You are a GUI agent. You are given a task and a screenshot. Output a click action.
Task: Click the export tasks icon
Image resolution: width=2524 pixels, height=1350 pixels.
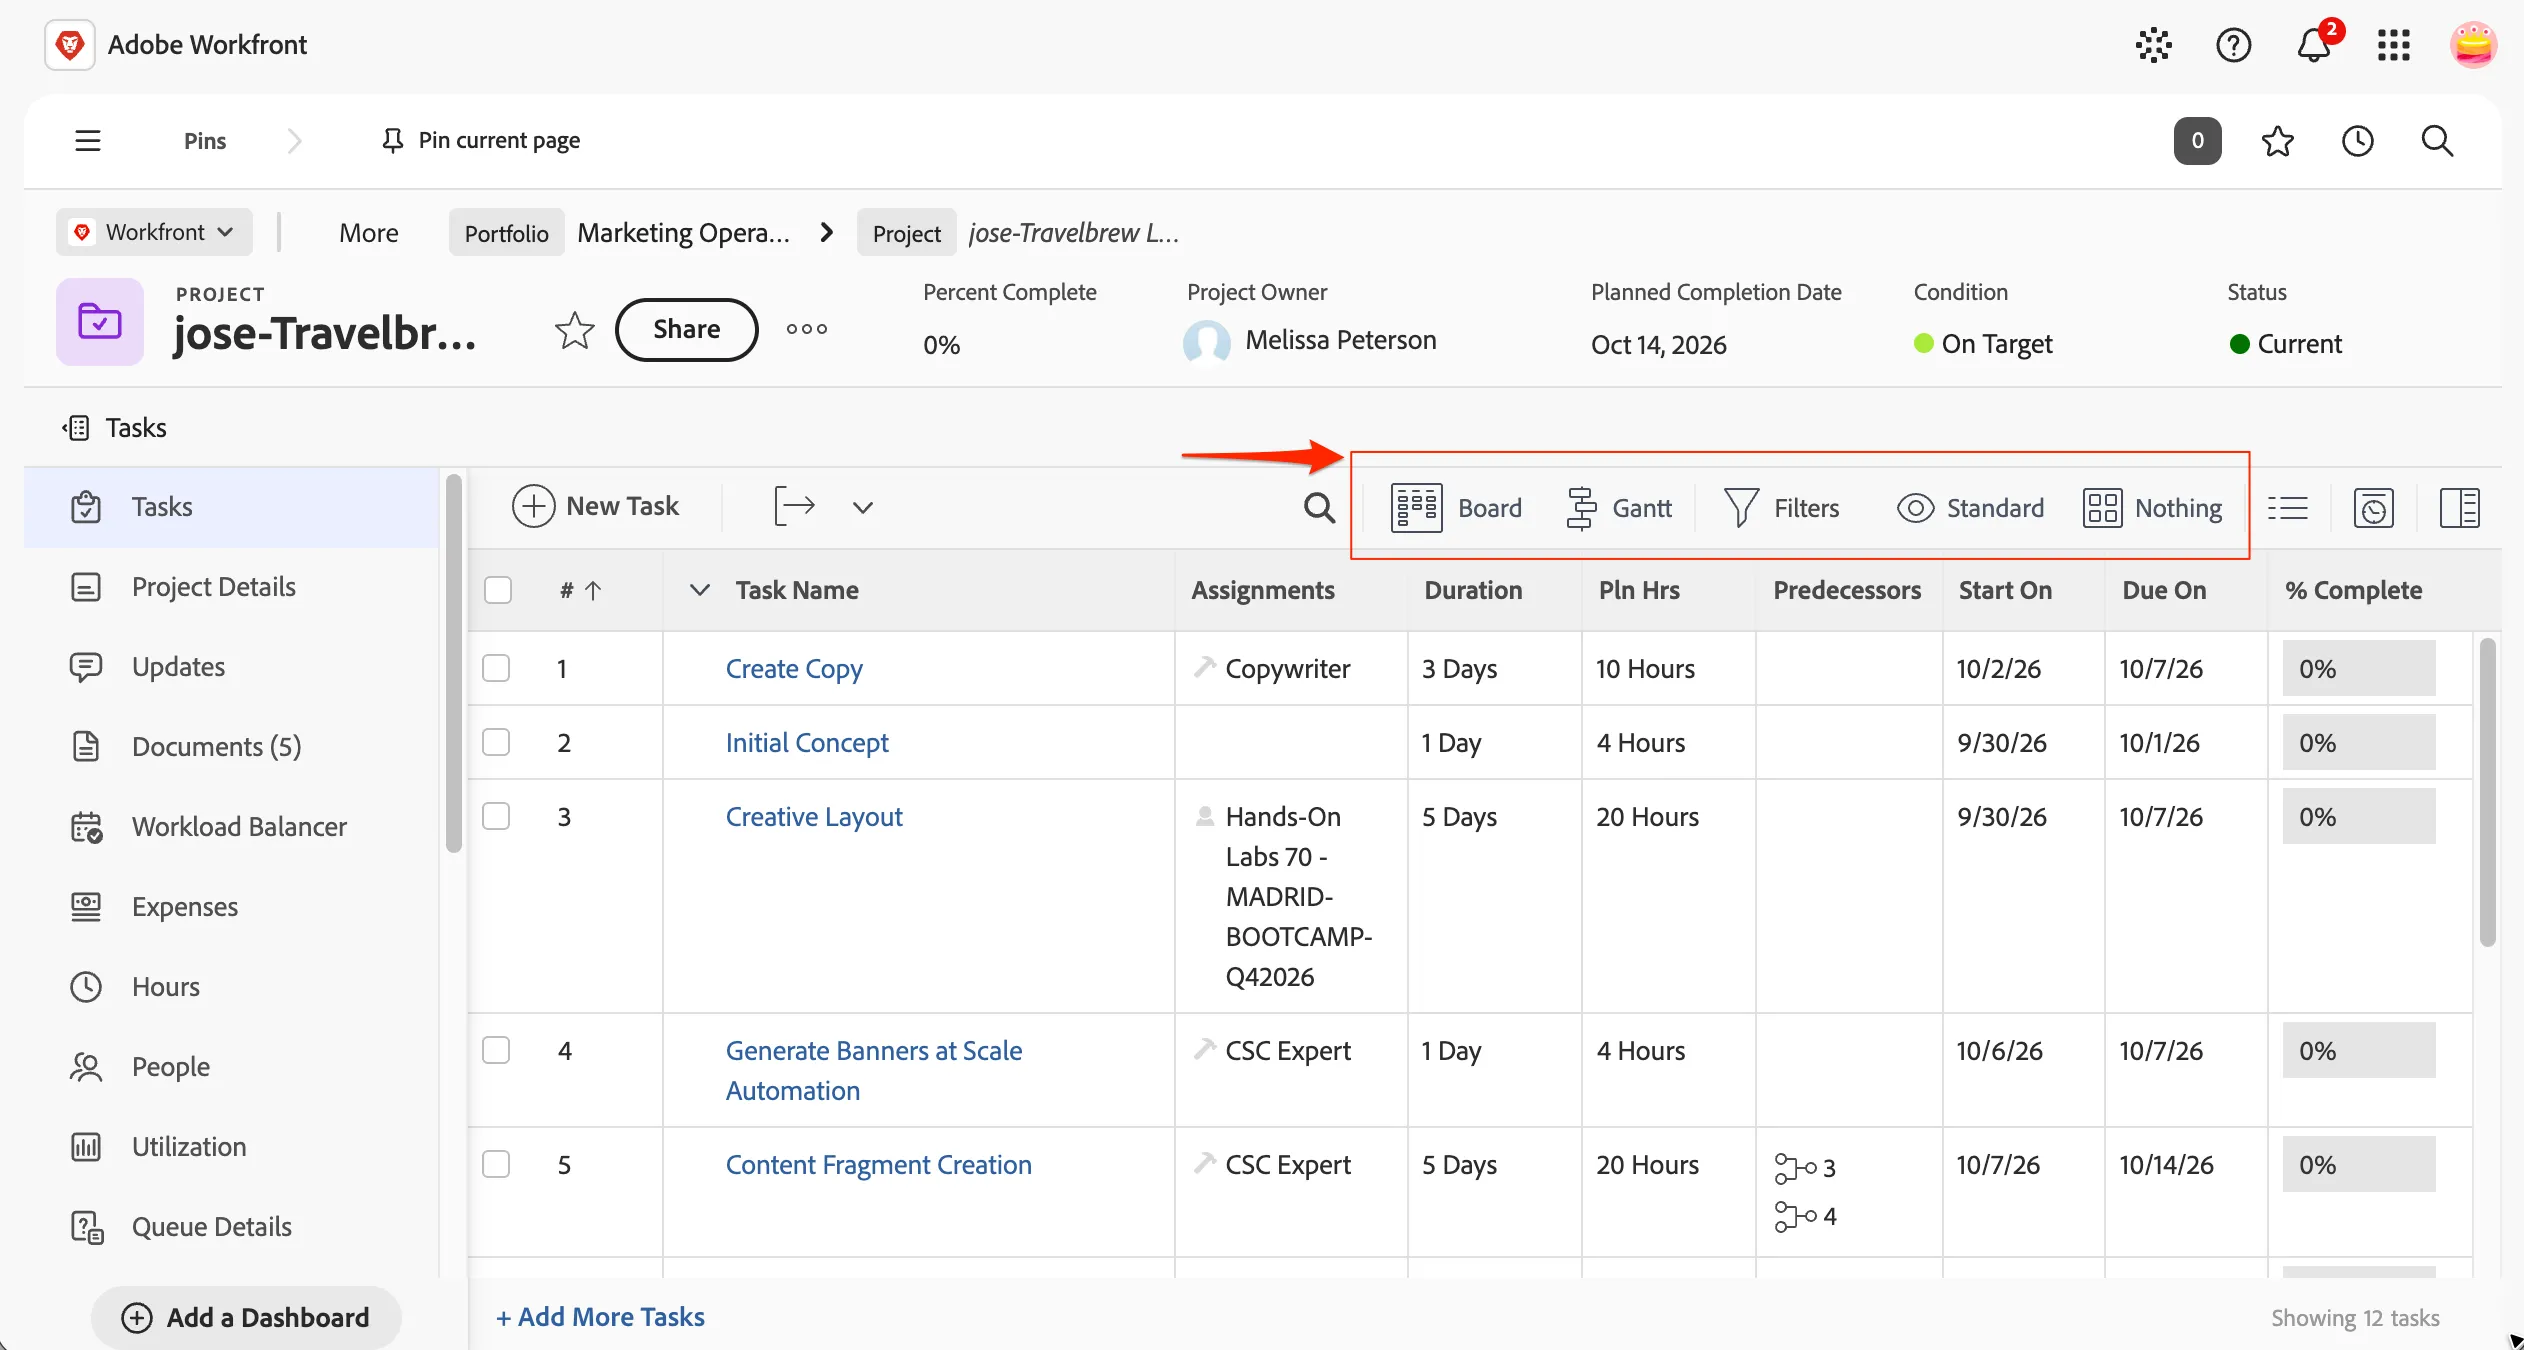coord(794,506)
